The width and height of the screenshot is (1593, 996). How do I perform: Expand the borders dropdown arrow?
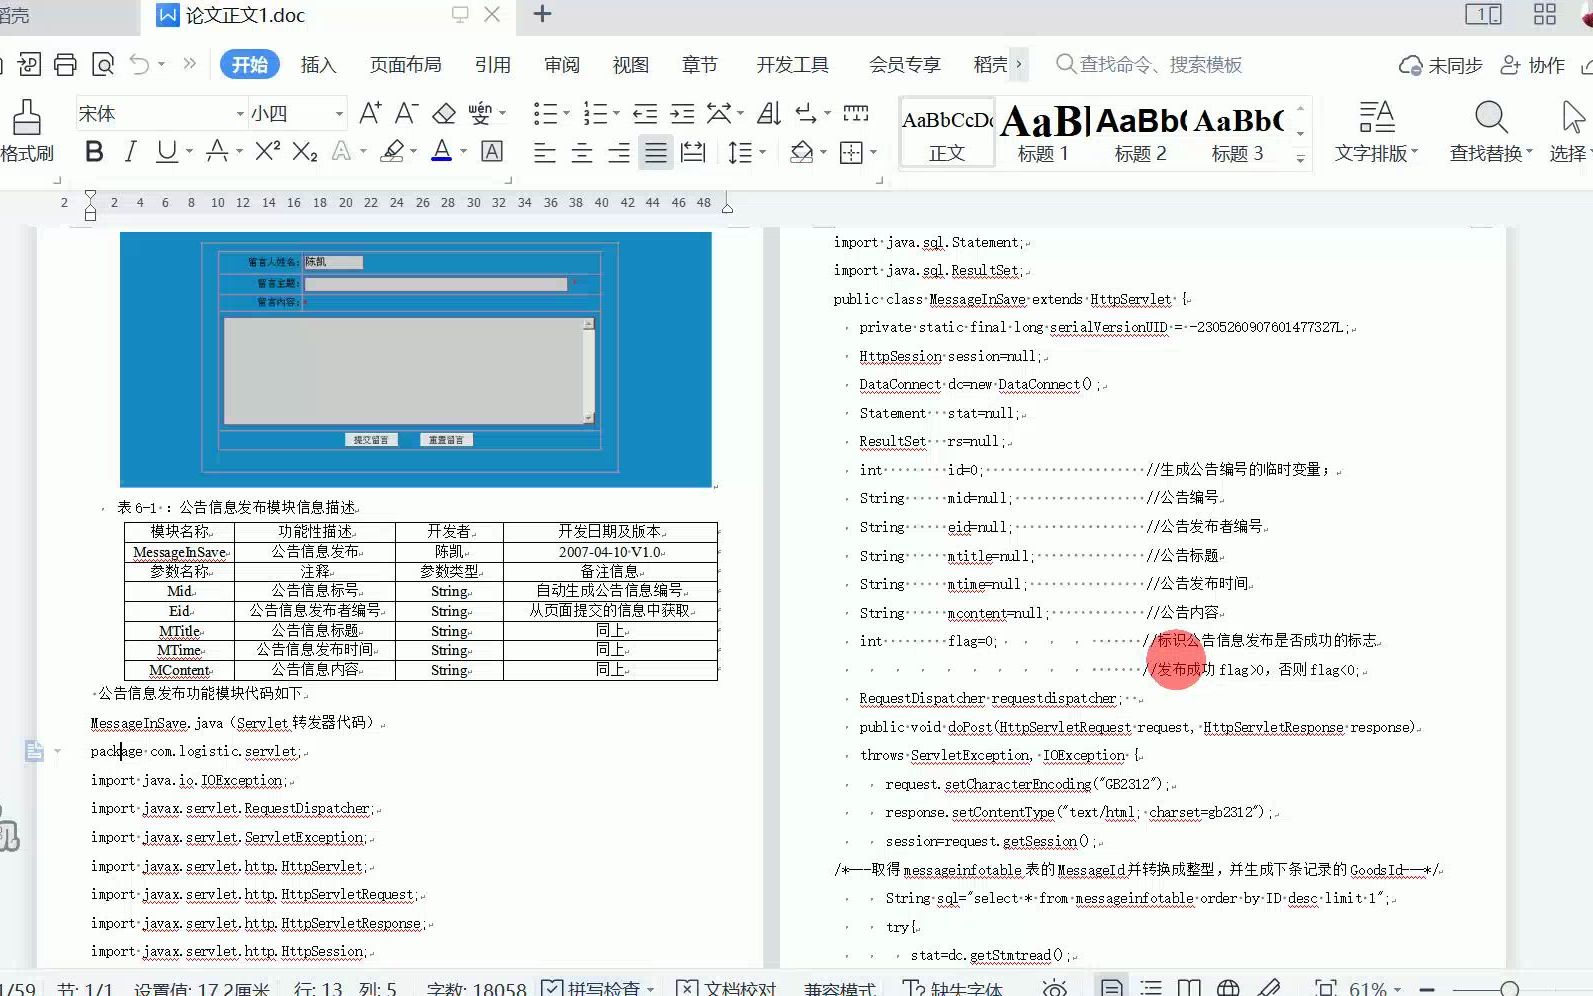pyautogui.click(x=873, y=153)
